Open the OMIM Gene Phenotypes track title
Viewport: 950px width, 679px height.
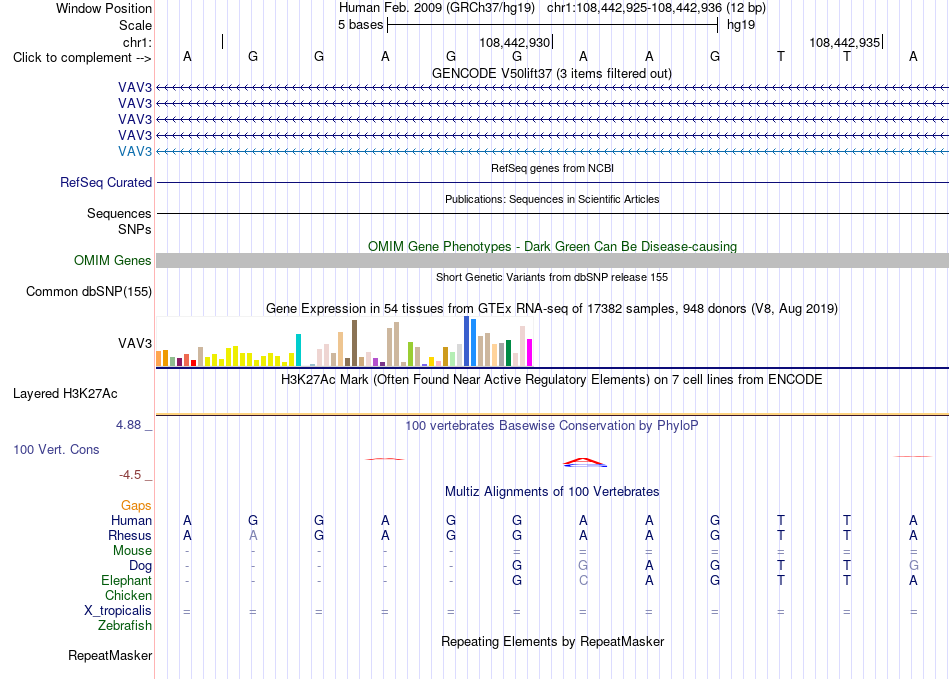point(552,247)
